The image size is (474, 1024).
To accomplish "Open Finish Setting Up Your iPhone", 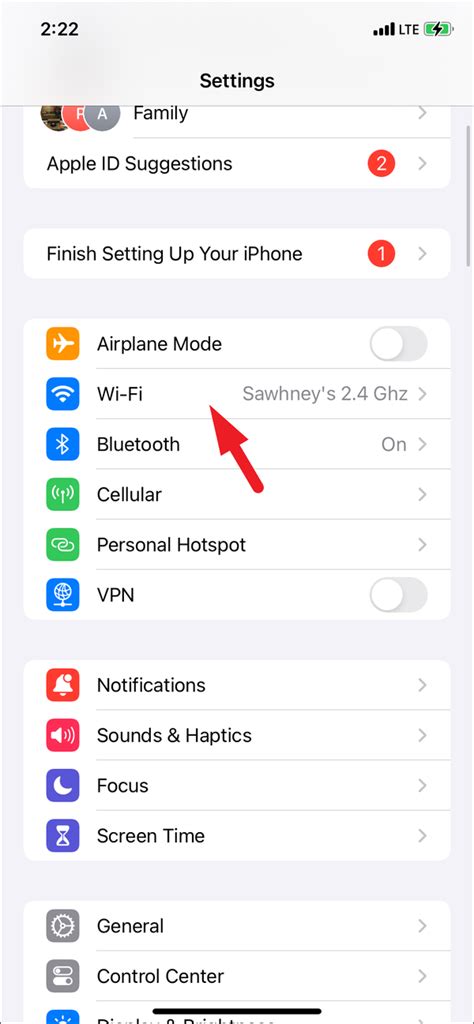I will click(237, 253).
